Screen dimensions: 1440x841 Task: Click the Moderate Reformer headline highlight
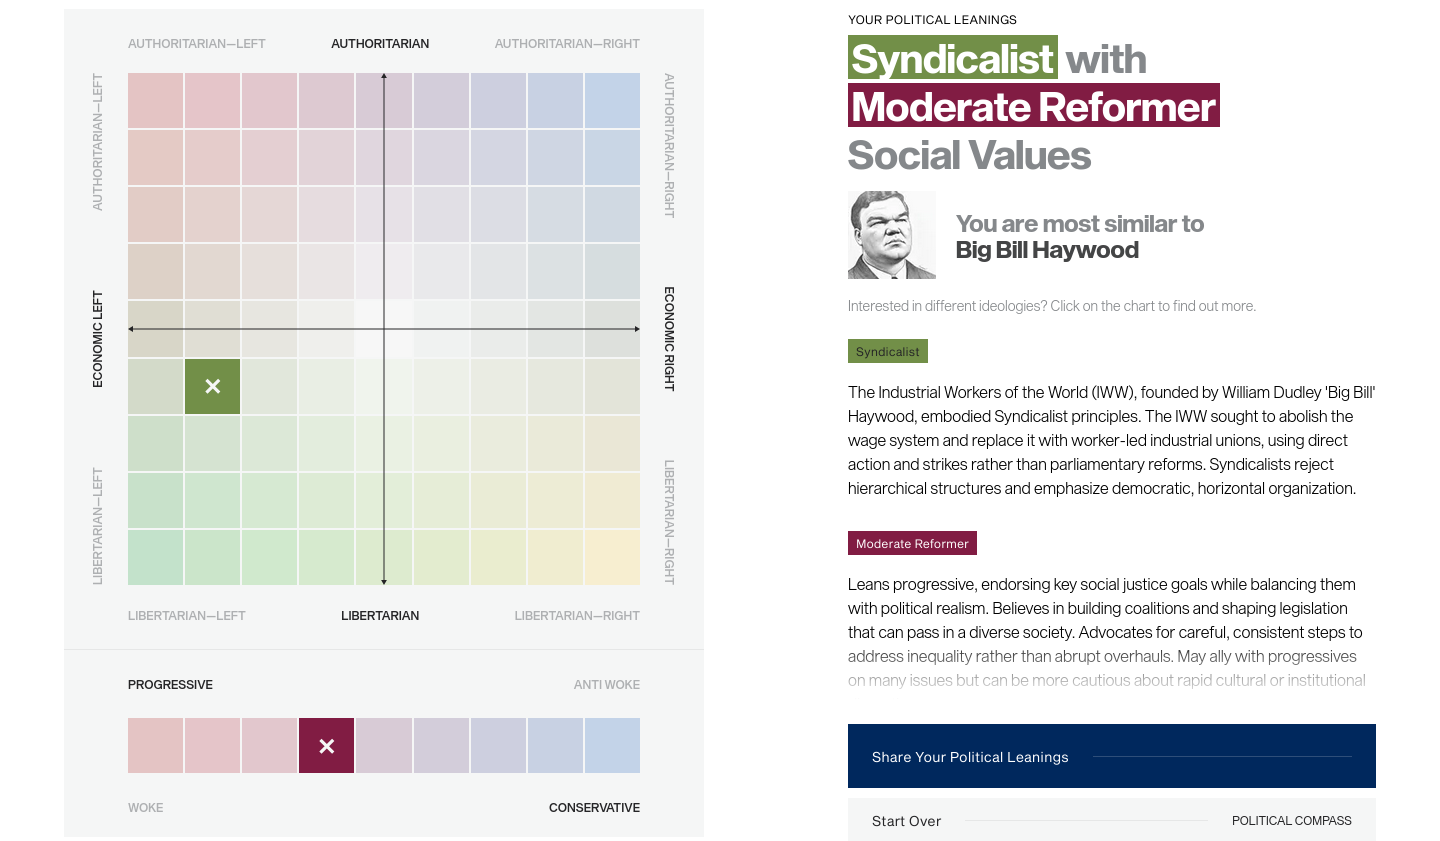(x=1033, y=107)
